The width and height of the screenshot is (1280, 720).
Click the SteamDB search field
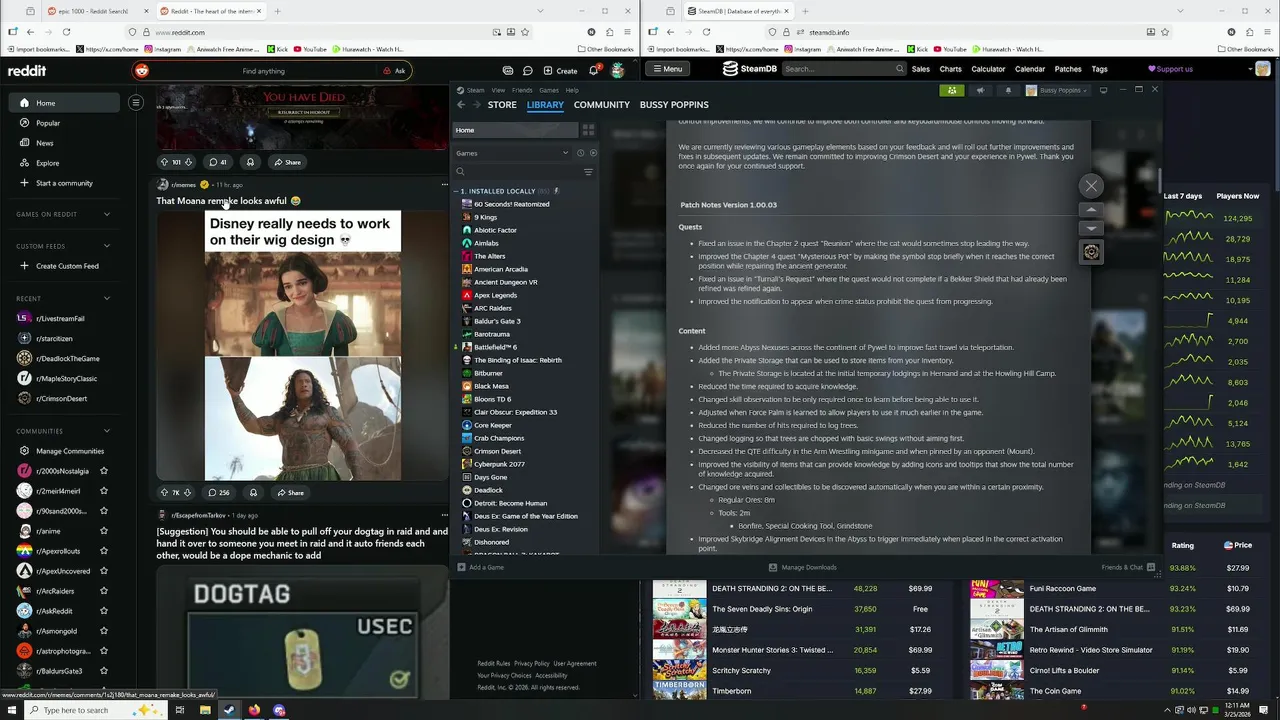(x=842, y=69)
